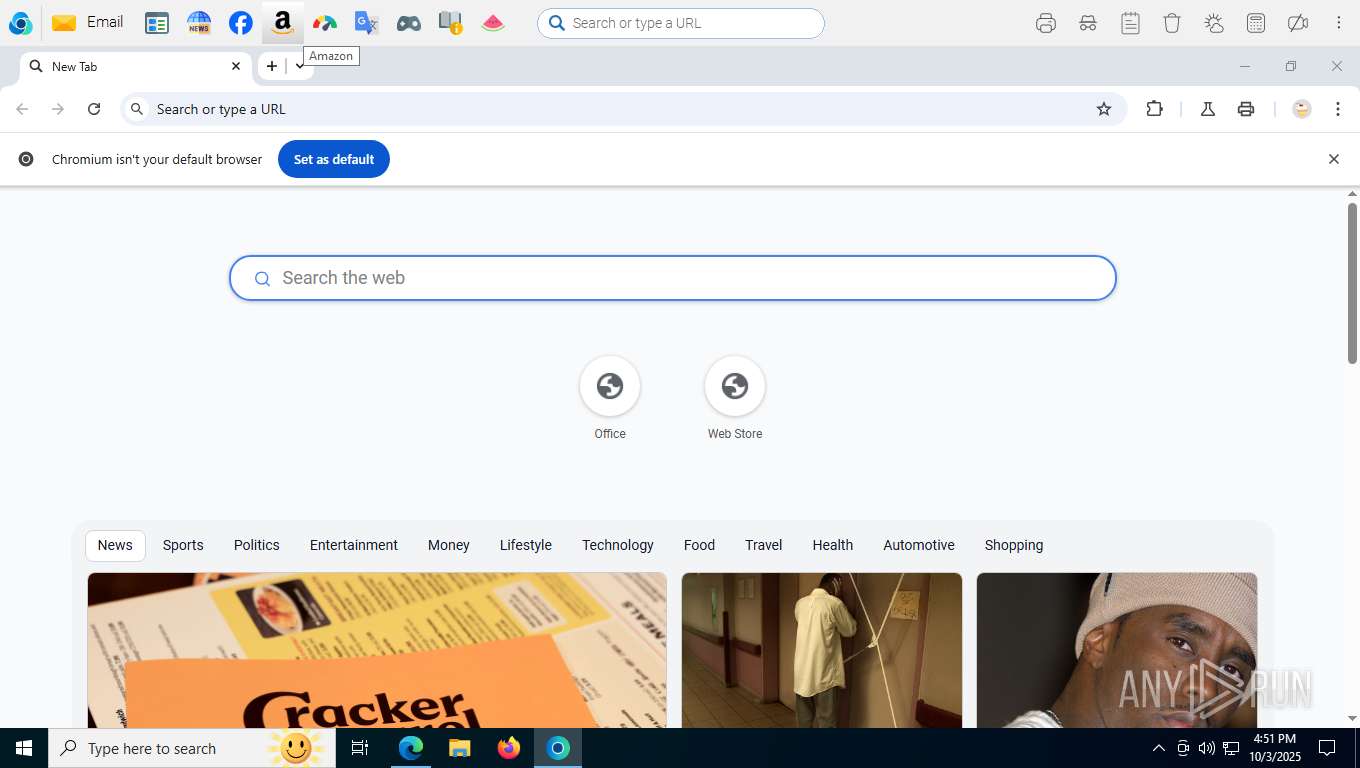The height and width of the screenshot is (768, 1360).
Task: Focus the top bar Search or type URL field
Action: pyautogui.click(x=681, y=23)
